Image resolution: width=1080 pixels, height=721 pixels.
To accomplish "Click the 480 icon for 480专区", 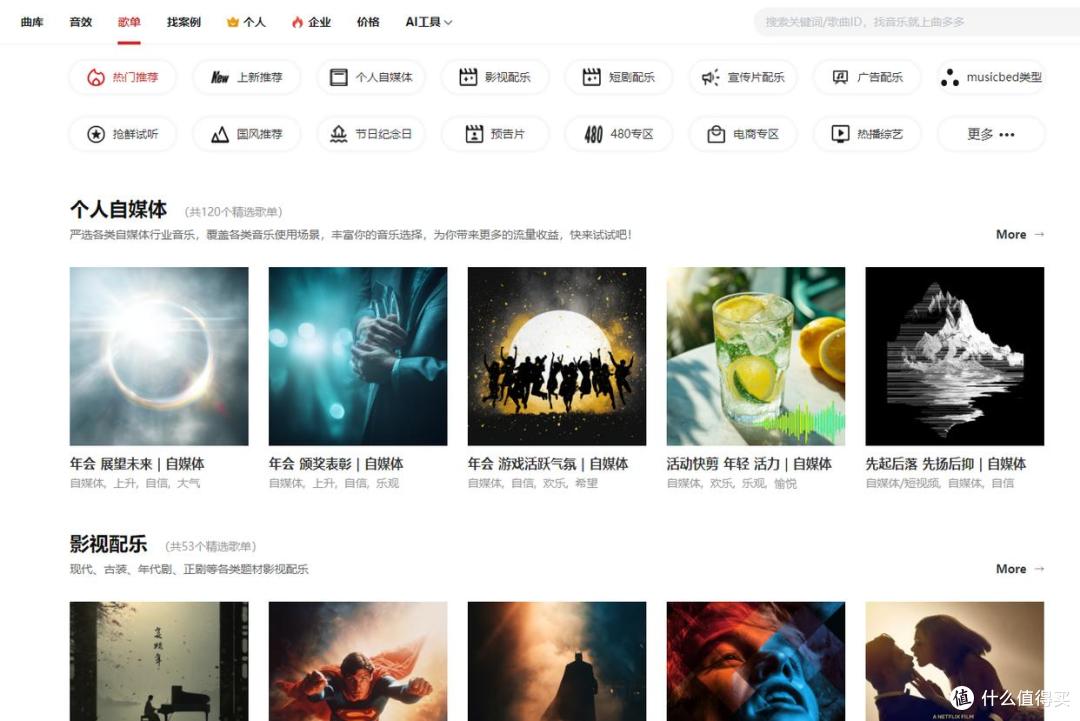I will (x=593, y=134).
